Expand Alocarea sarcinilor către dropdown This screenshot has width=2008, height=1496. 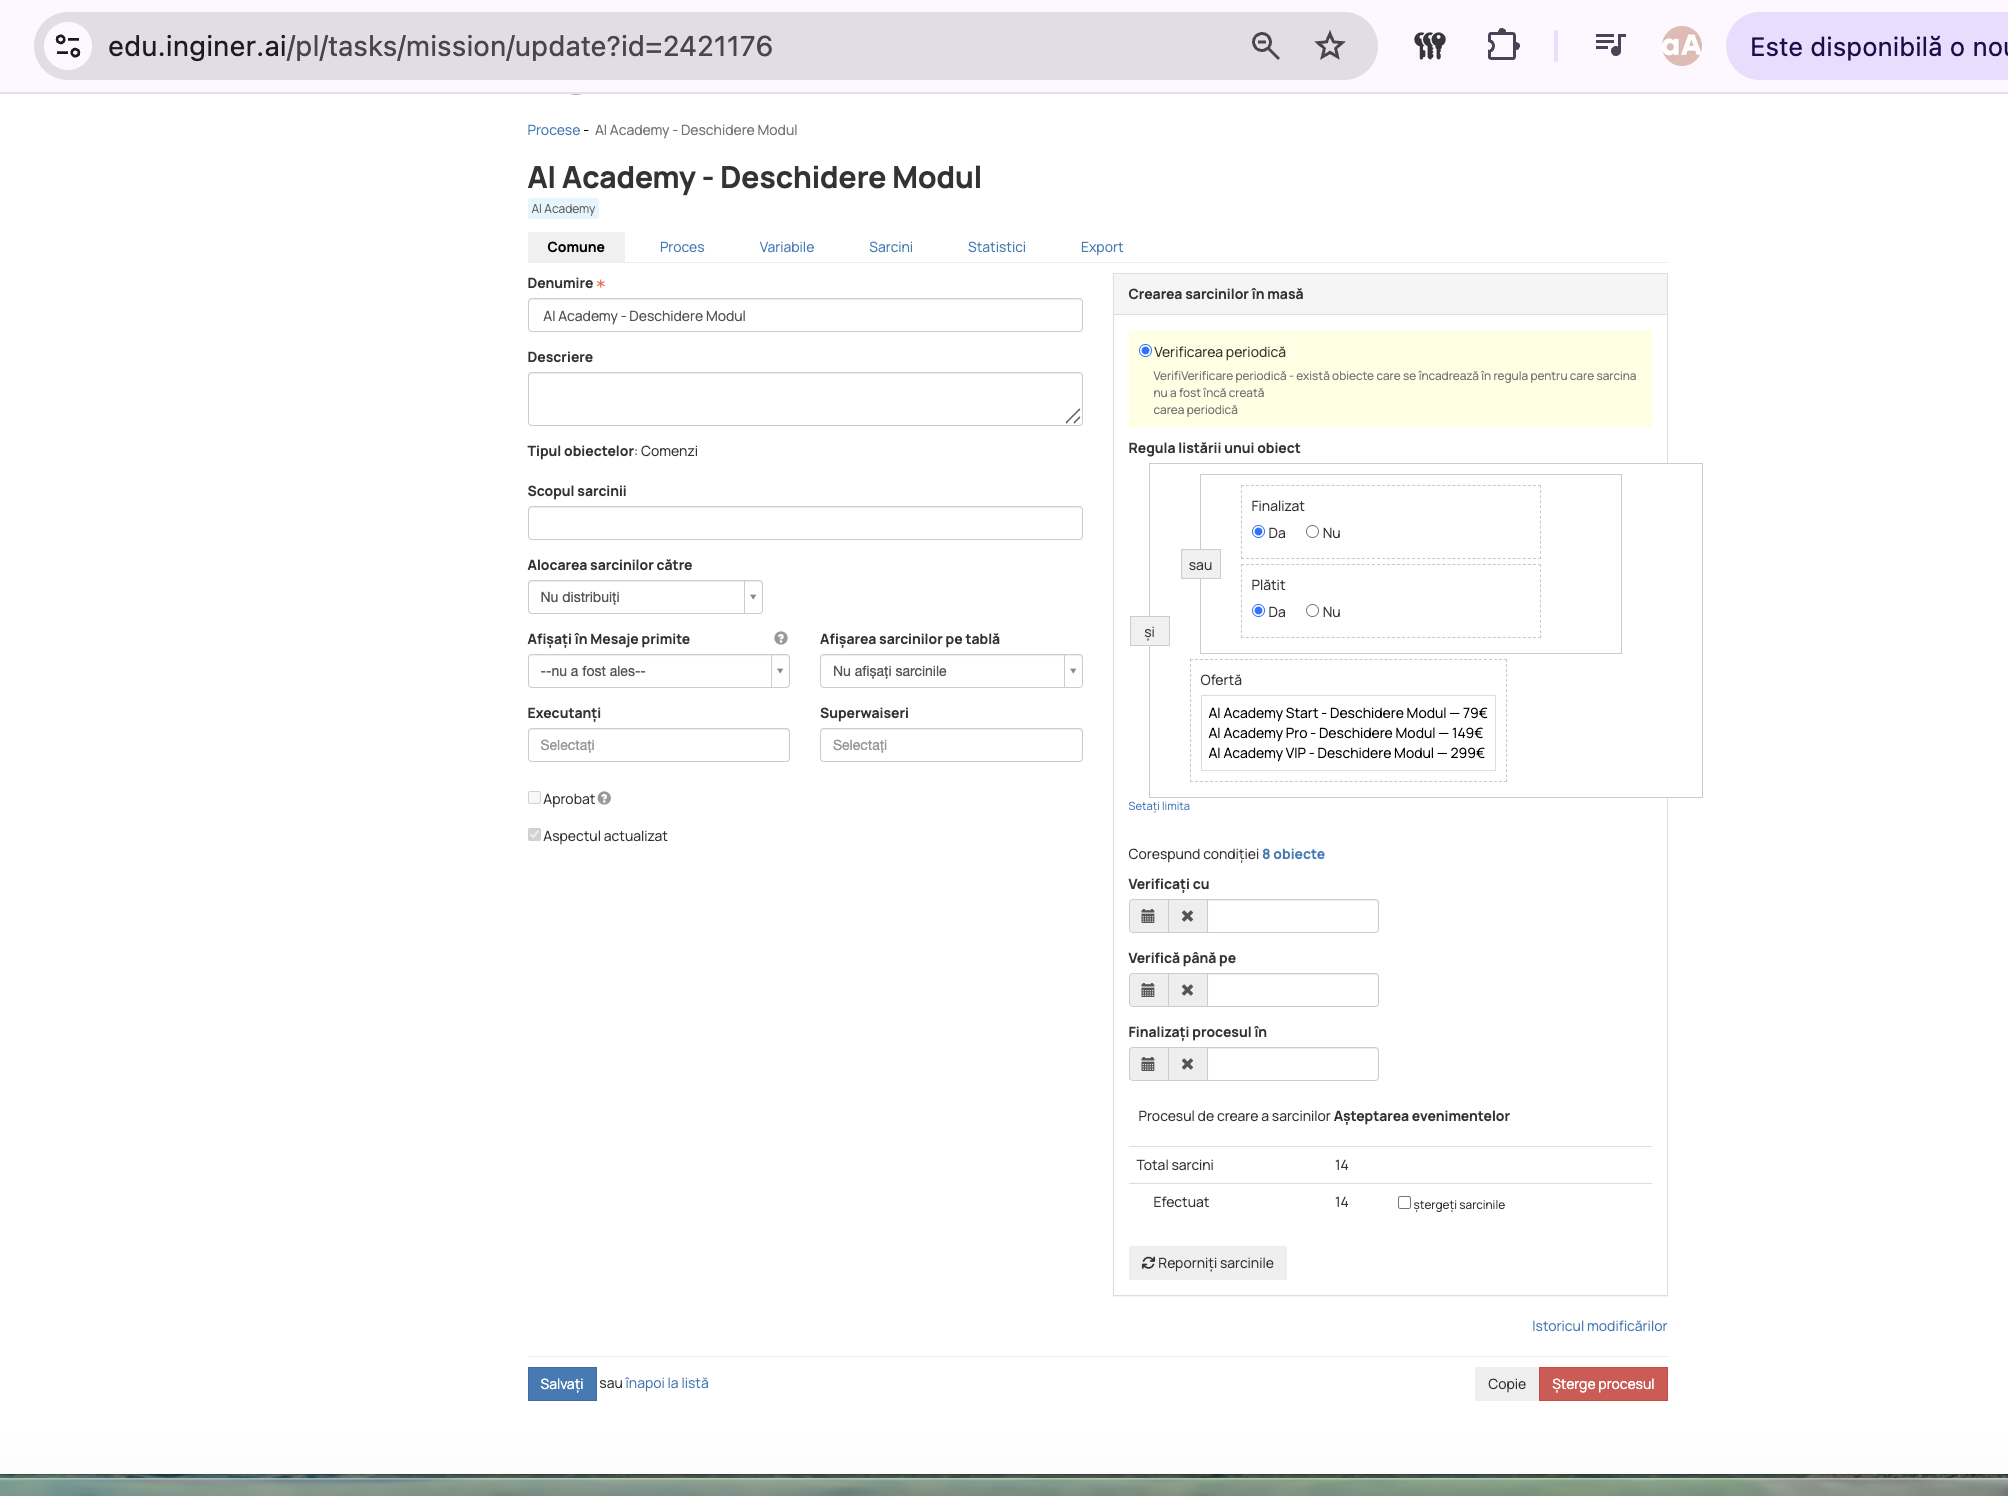click(645, 597)
